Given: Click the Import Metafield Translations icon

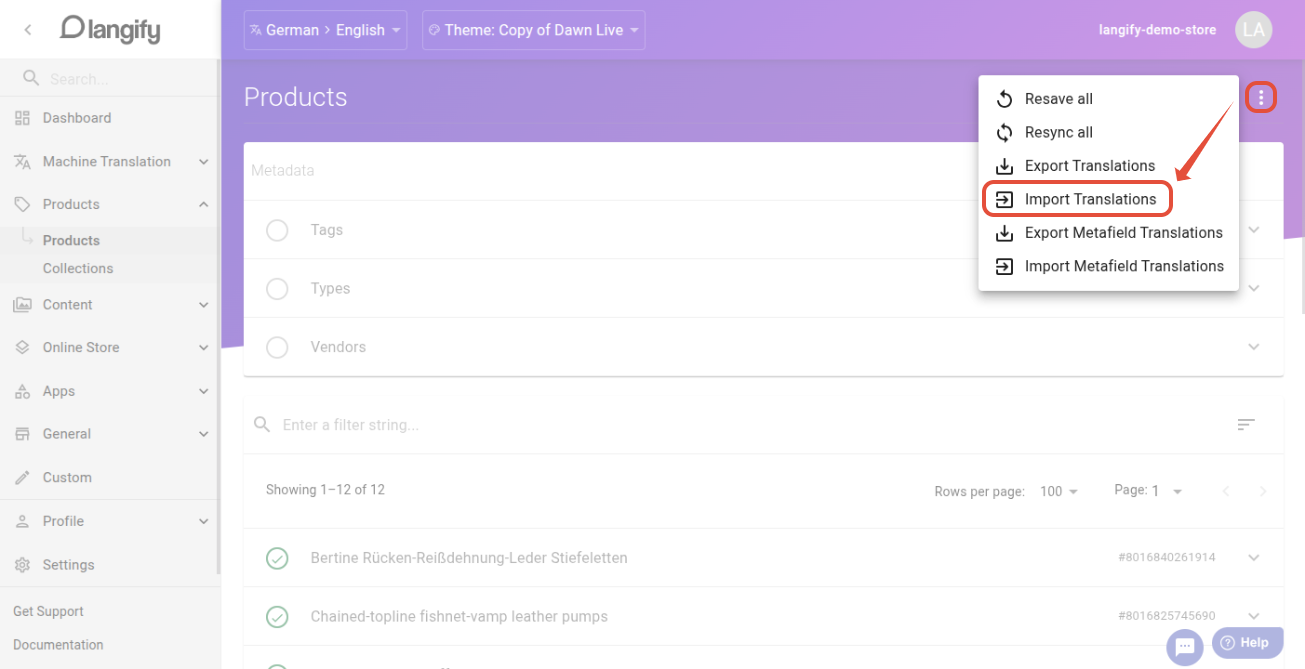Looking at the screenshot, I should [x=1005, y=266].
